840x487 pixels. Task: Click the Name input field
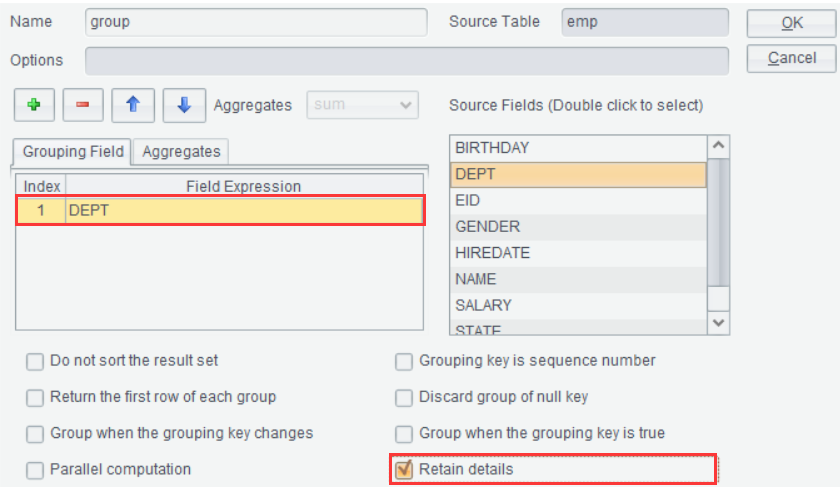point(256,22)
